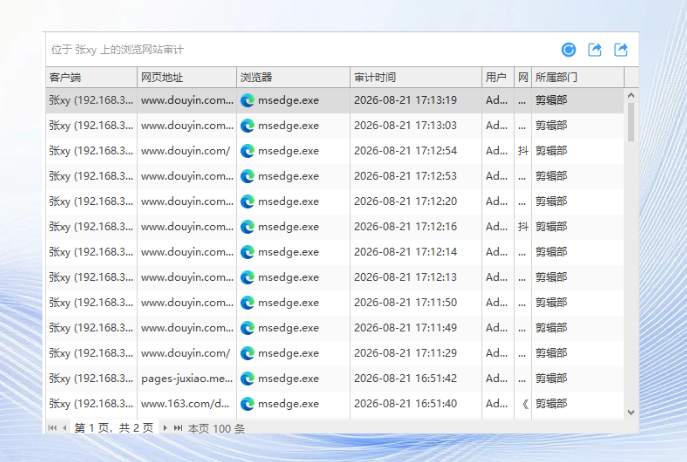Viewport: 687px width, 462px height.
Task: Click Edge icon in the 17:12:16 row
Action: (248, 227)
